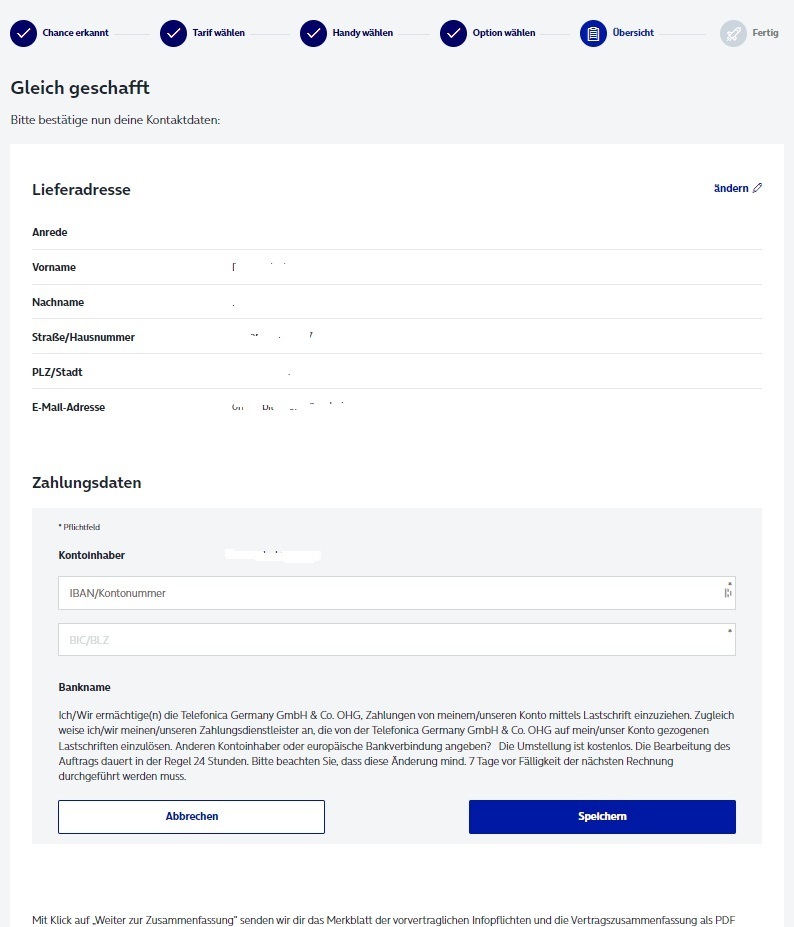Click the Fertig rocket step icon
The width and height of the screenshot is (794, 927).
coord(733,34)
